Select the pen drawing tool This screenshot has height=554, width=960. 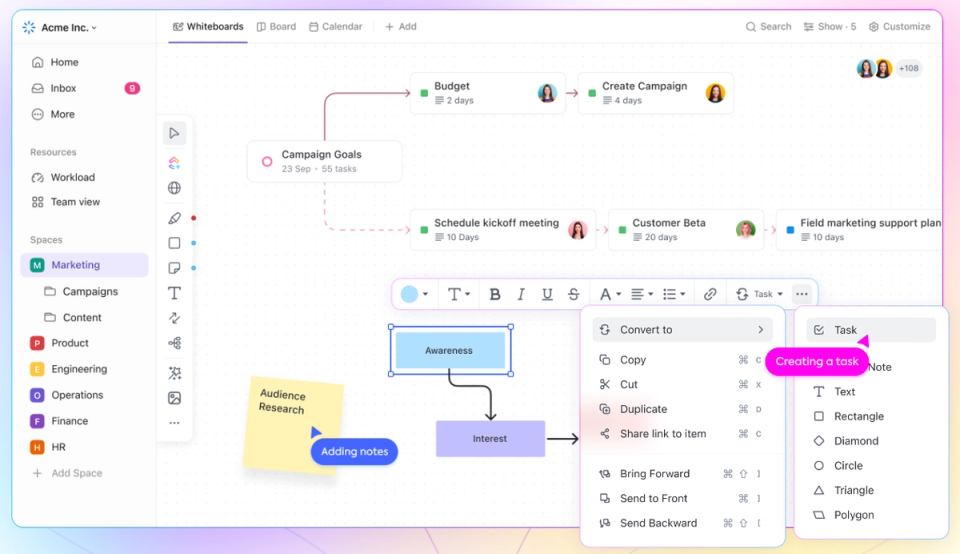click(x=174, y=219)
